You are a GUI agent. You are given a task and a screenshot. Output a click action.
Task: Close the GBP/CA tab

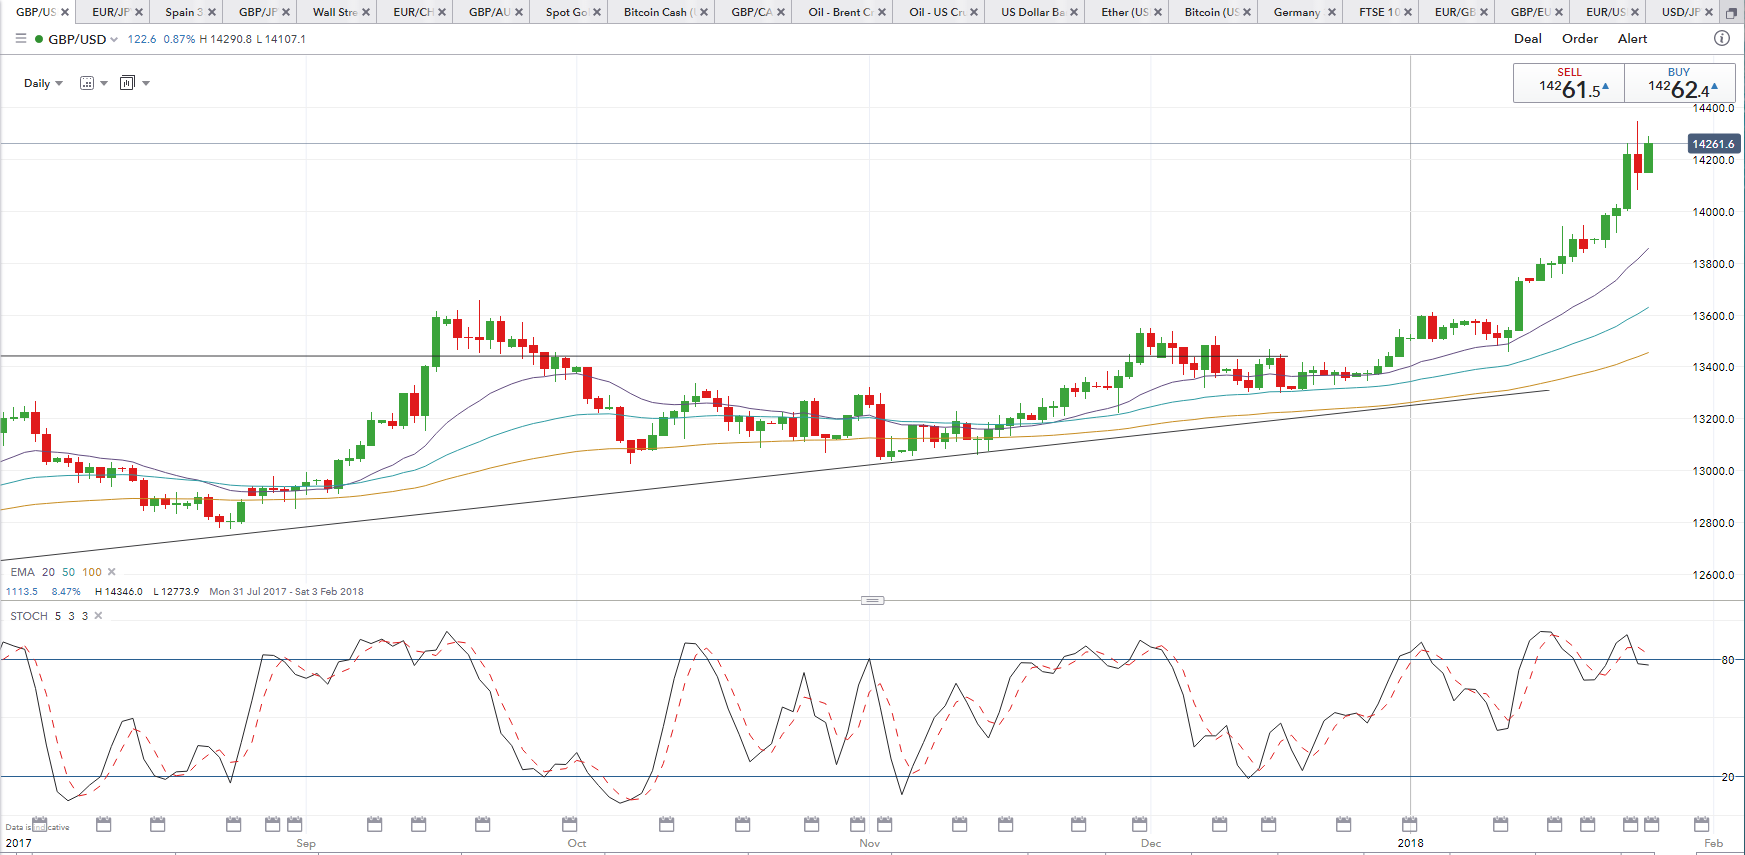[x=781, y=12]
